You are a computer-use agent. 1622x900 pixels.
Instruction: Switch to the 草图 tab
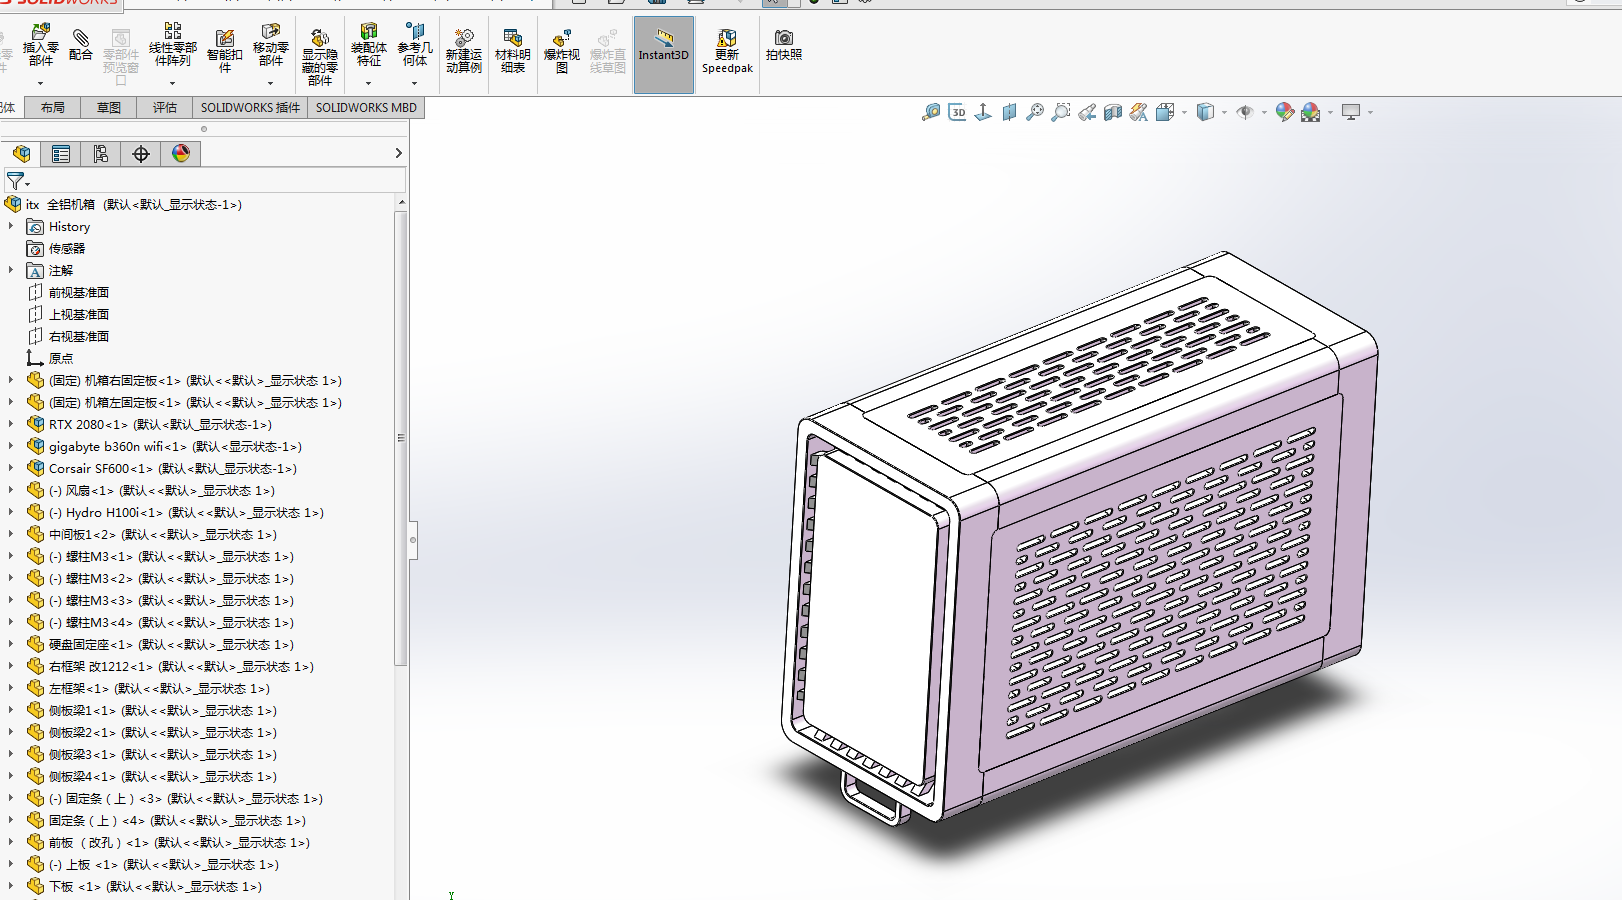pos(109,108)
